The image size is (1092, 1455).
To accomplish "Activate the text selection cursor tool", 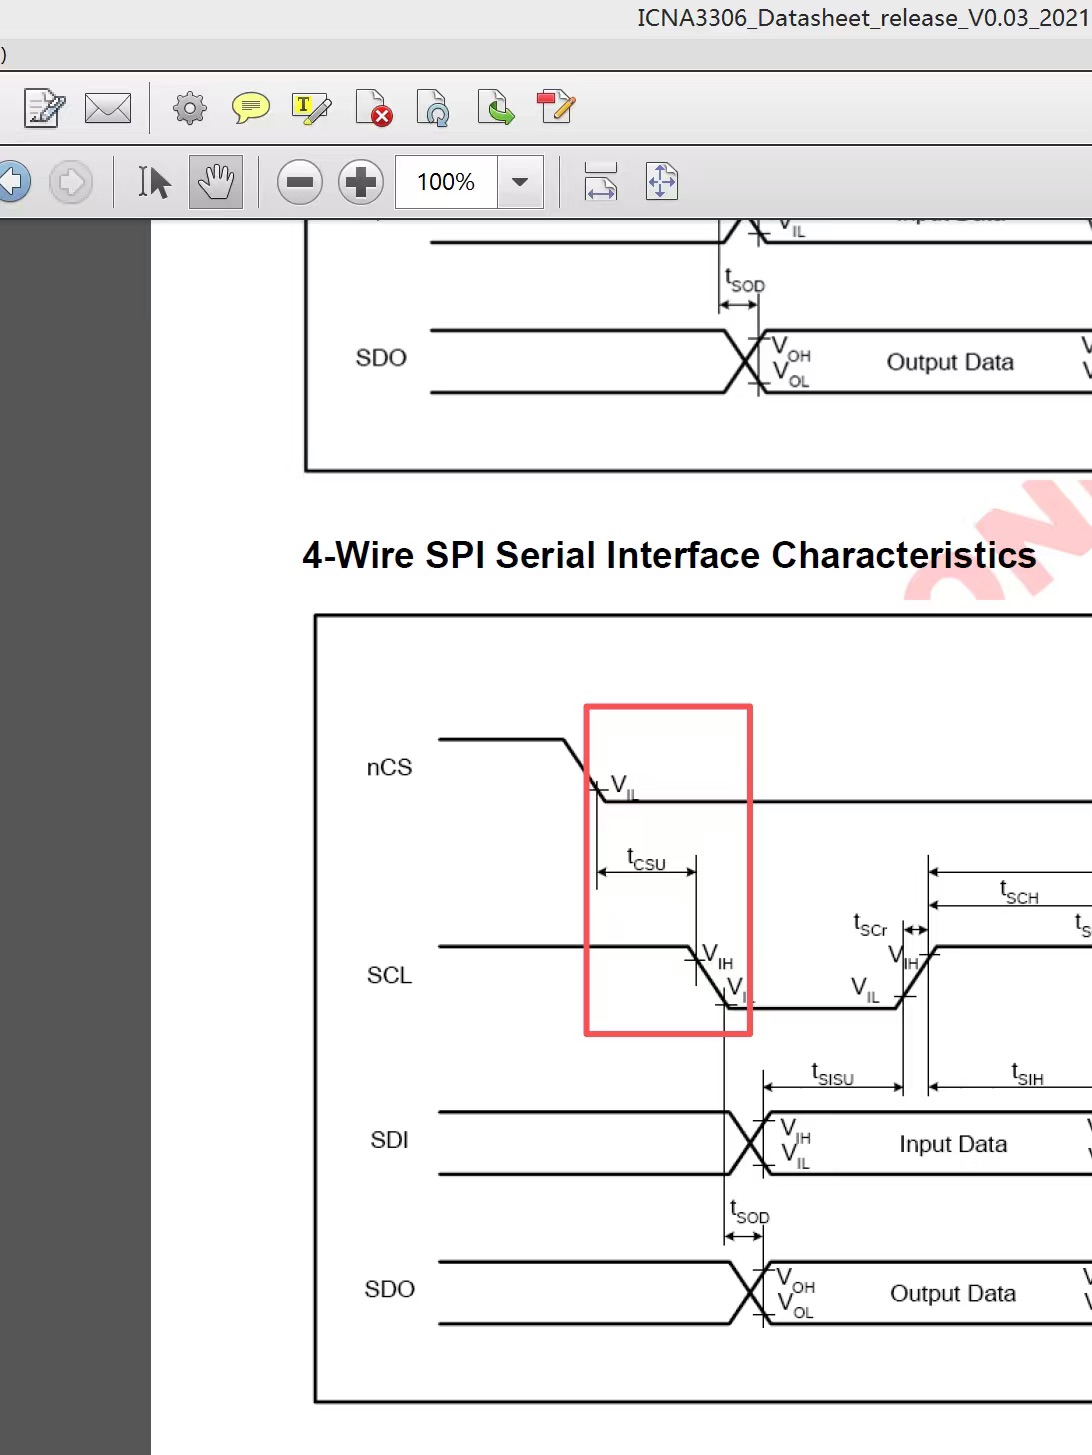I will point(153,182).
